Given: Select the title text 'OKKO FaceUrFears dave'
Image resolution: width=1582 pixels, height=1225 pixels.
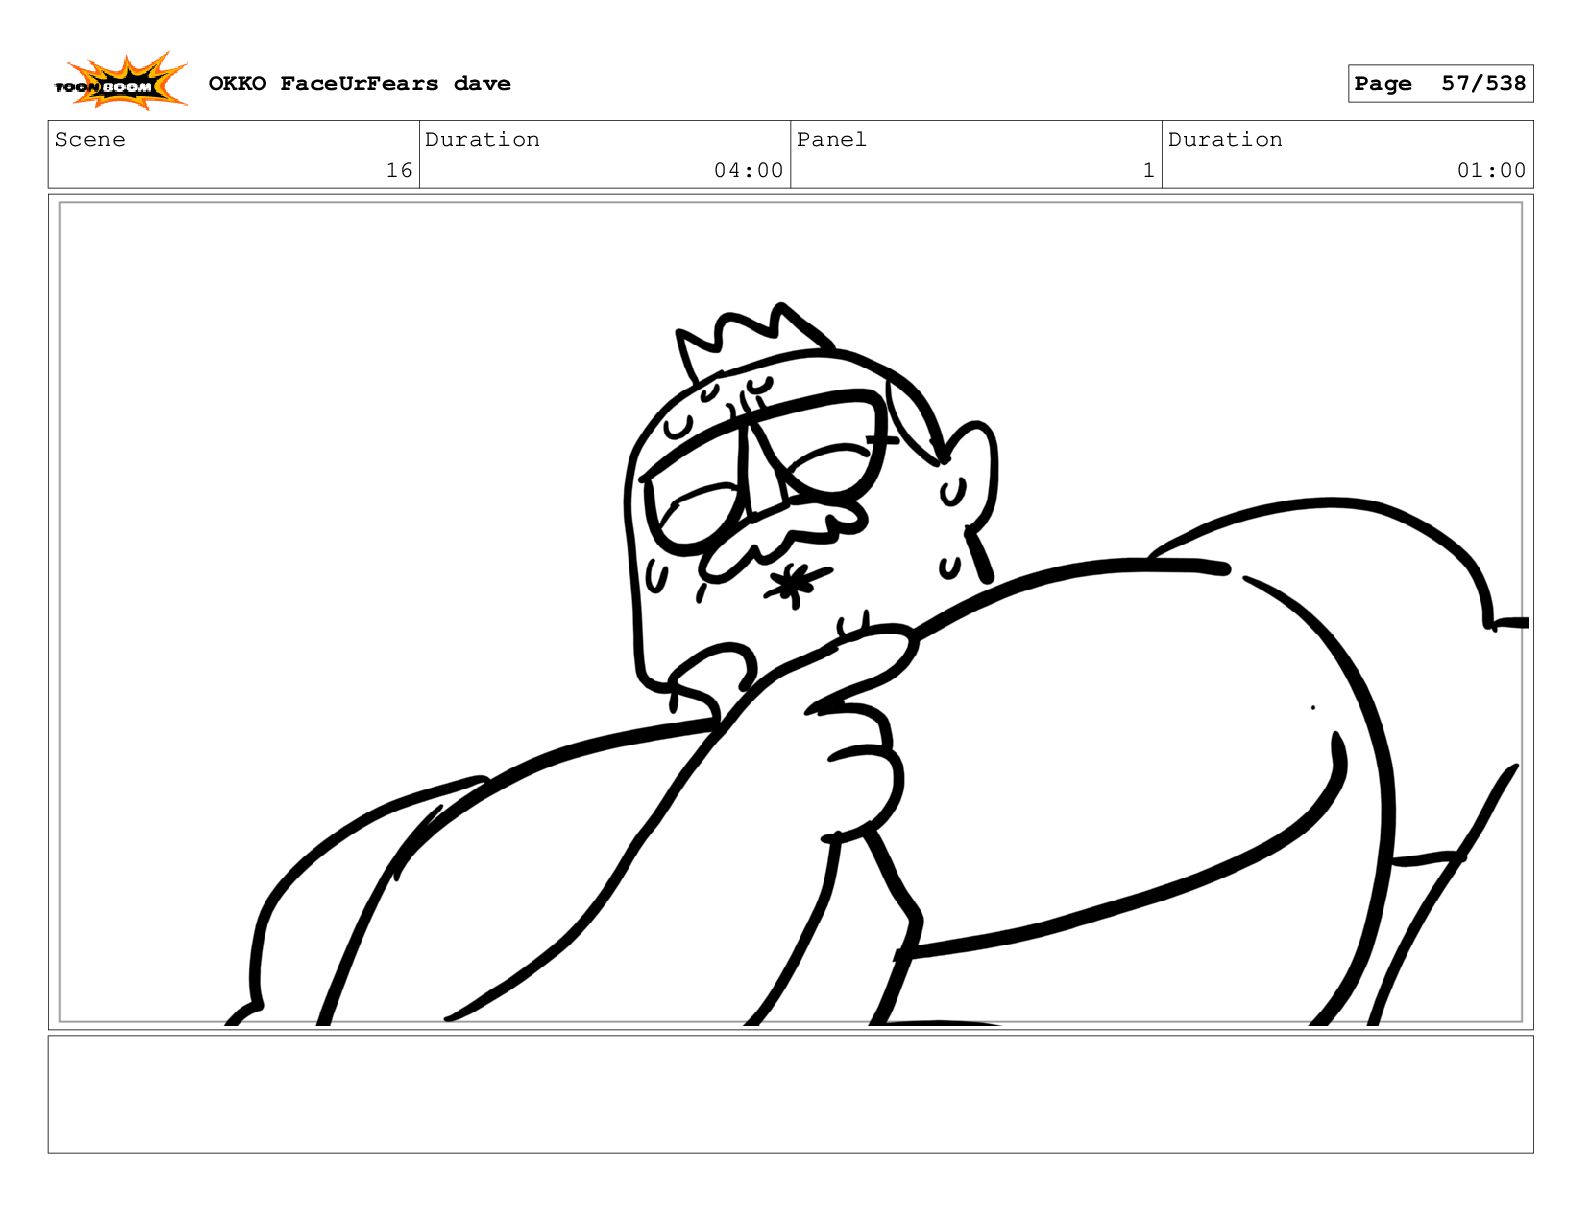Looking at the screenshot, I should pyautogui.click(x=359, y=84).
